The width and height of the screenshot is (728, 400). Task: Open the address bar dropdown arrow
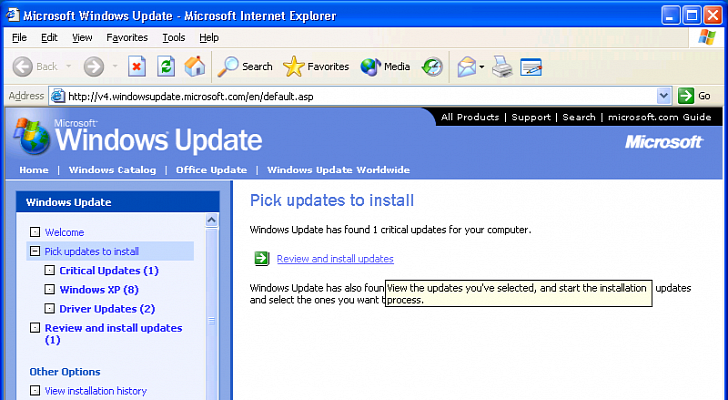coord(664,96)
